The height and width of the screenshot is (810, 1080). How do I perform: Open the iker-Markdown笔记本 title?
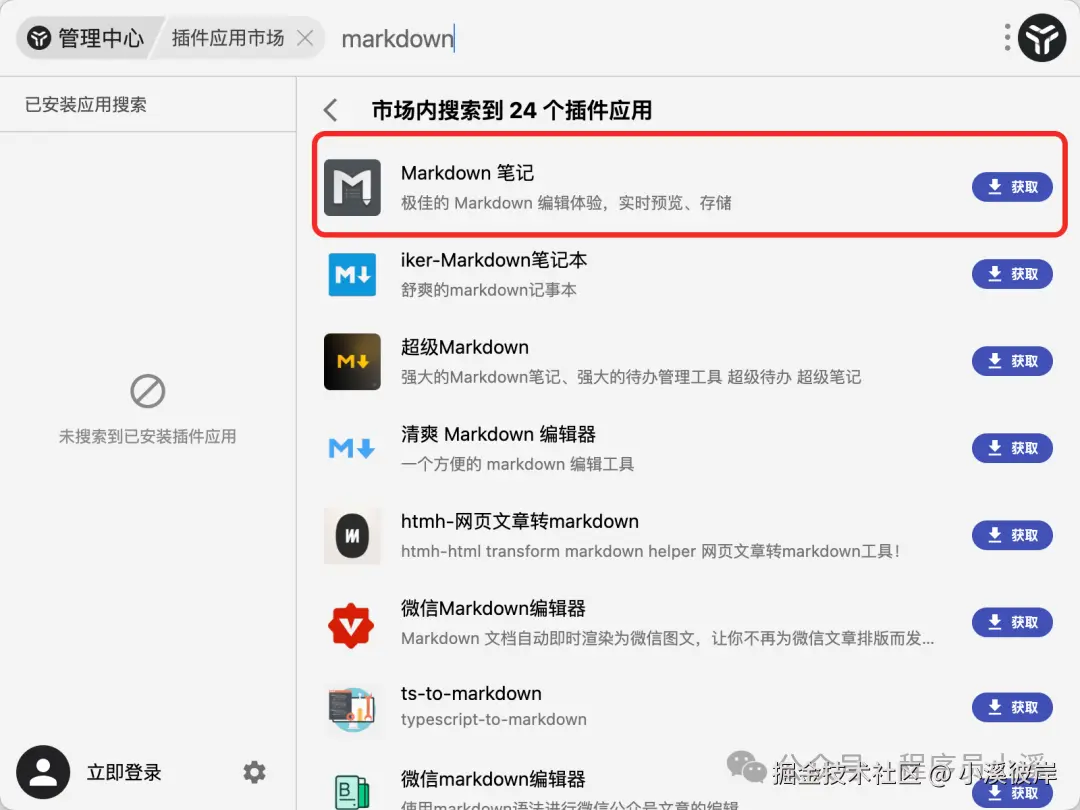tap(493, 260)
